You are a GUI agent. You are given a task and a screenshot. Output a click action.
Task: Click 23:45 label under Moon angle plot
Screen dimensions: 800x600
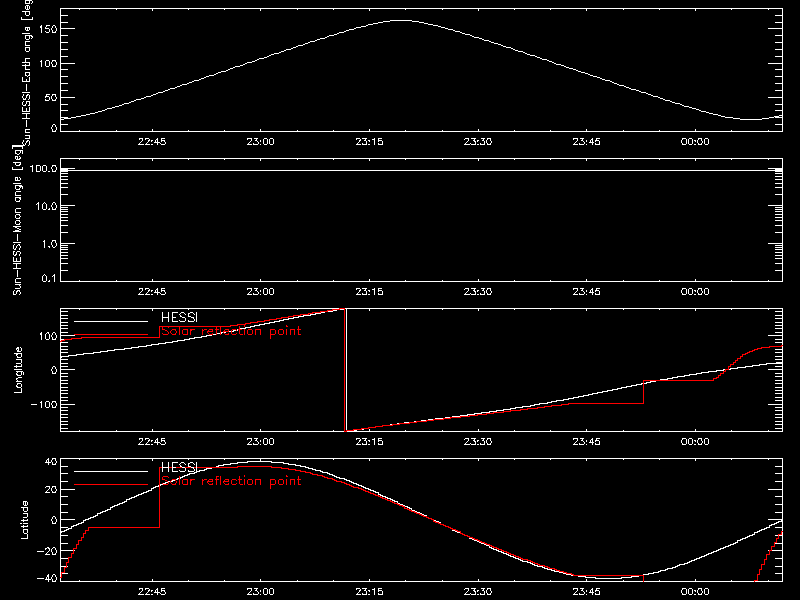coord(587,292)
